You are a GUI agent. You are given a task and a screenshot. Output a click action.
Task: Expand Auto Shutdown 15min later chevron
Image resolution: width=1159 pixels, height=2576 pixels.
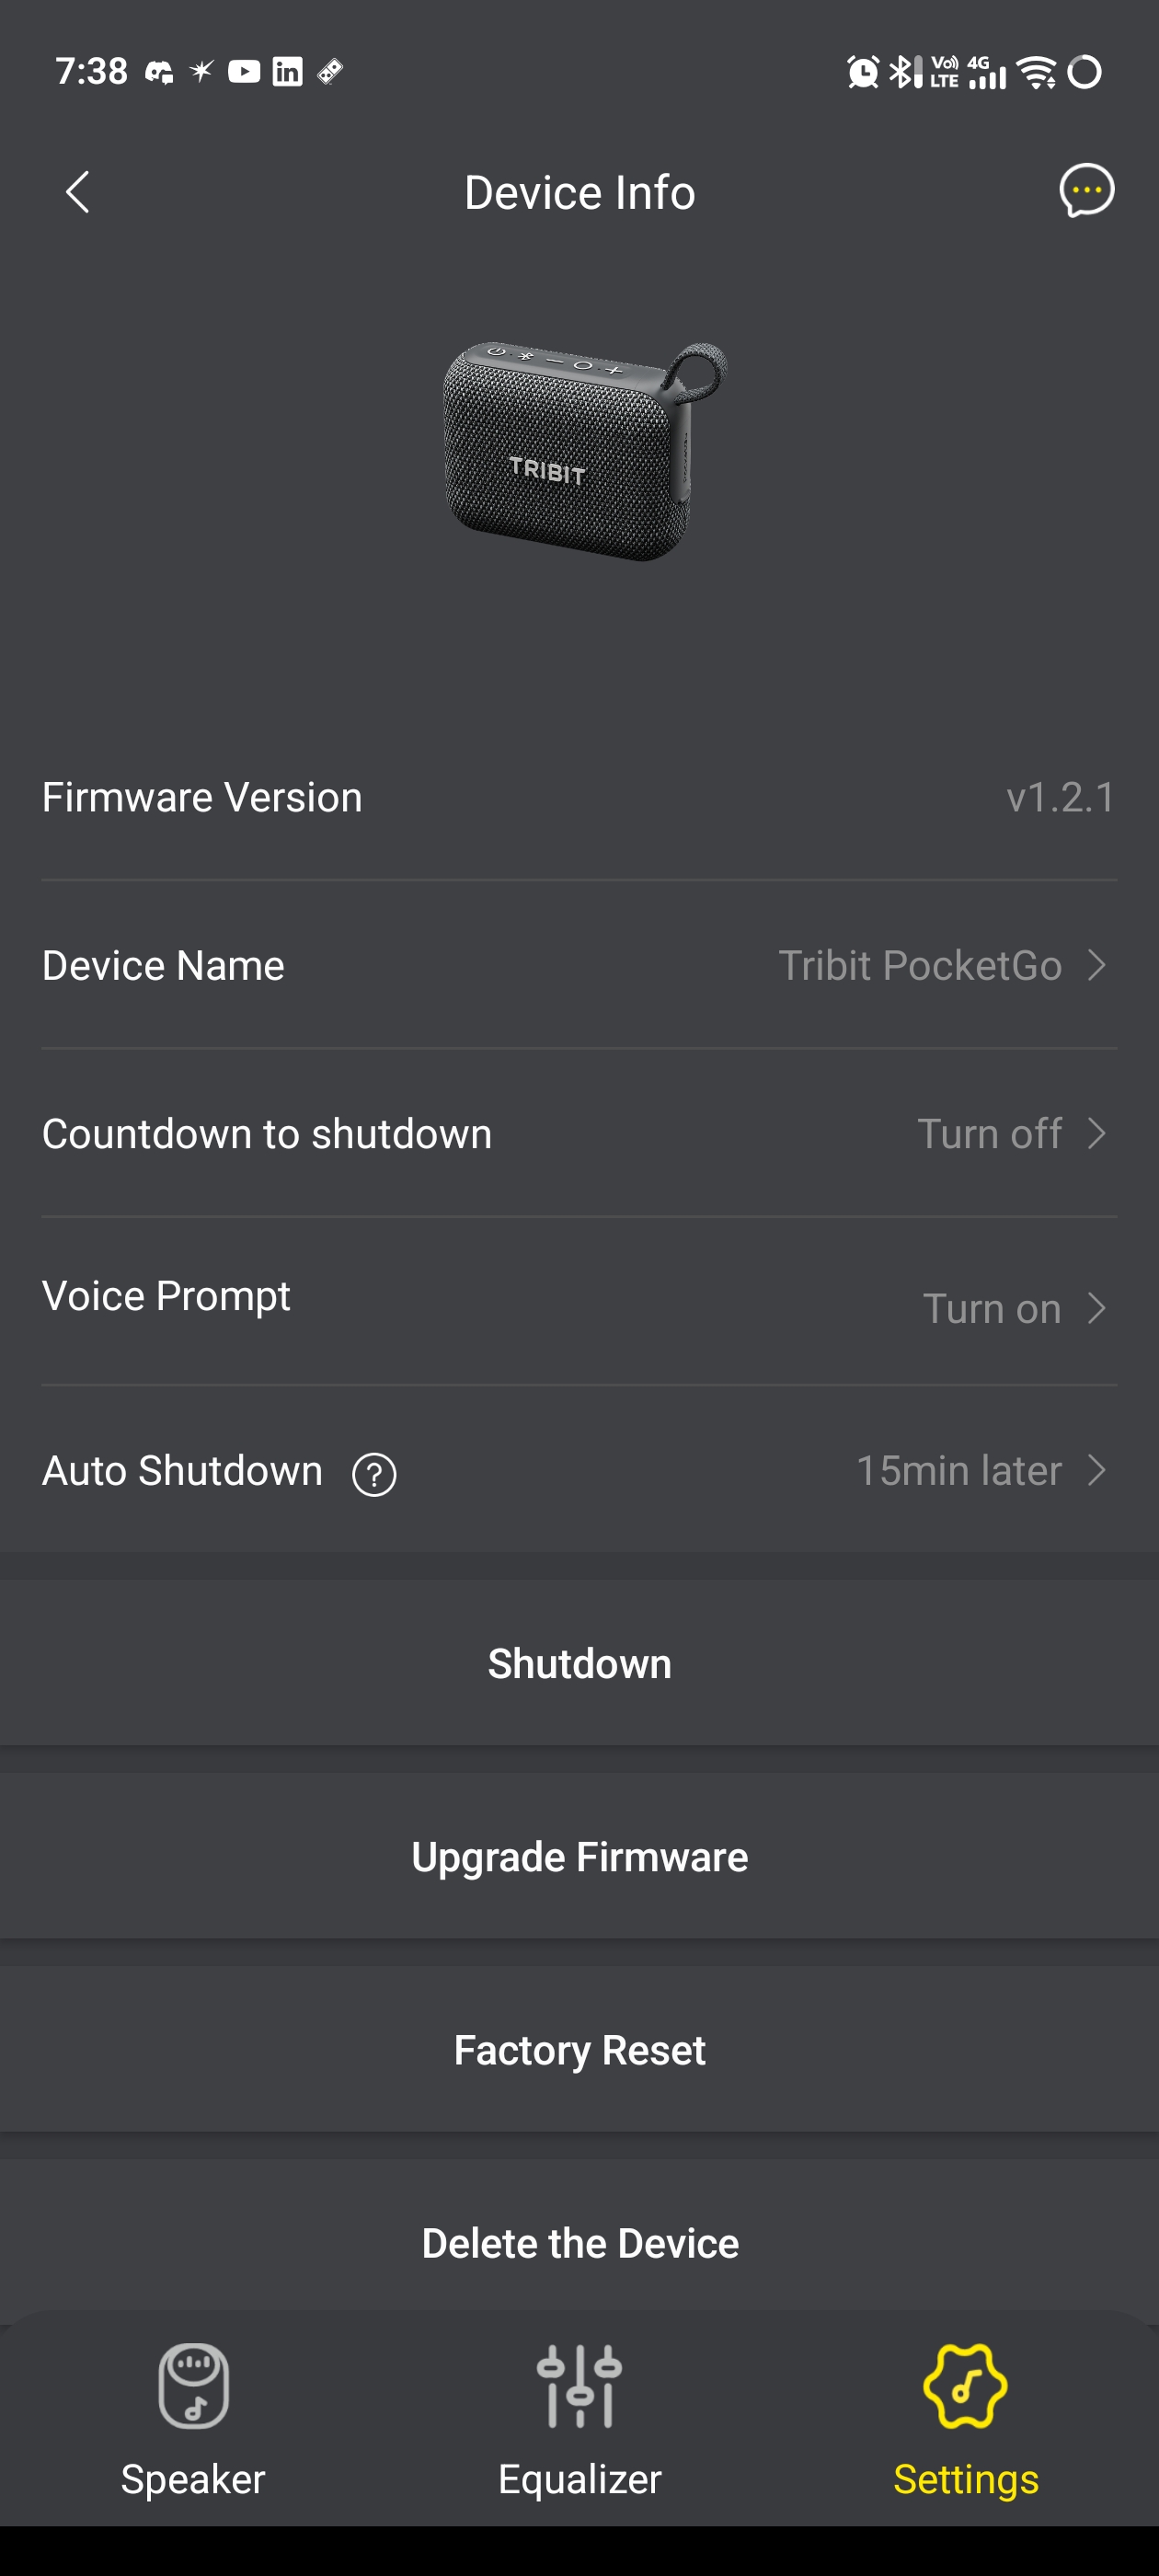pyautogui.click(x=1097, y=1471)
